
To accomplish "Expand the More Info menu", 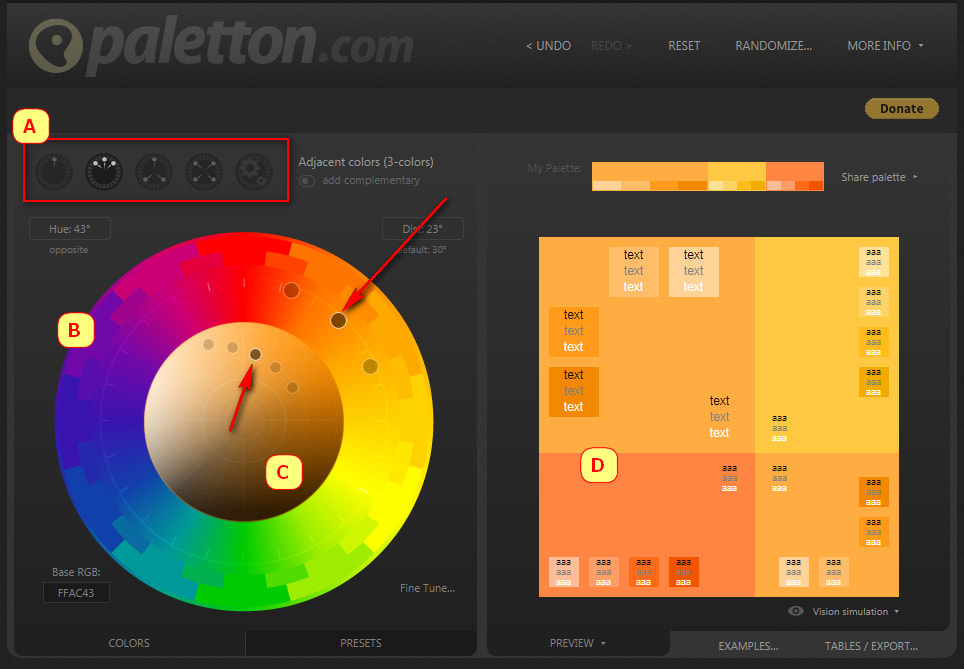I will point(885,46).
